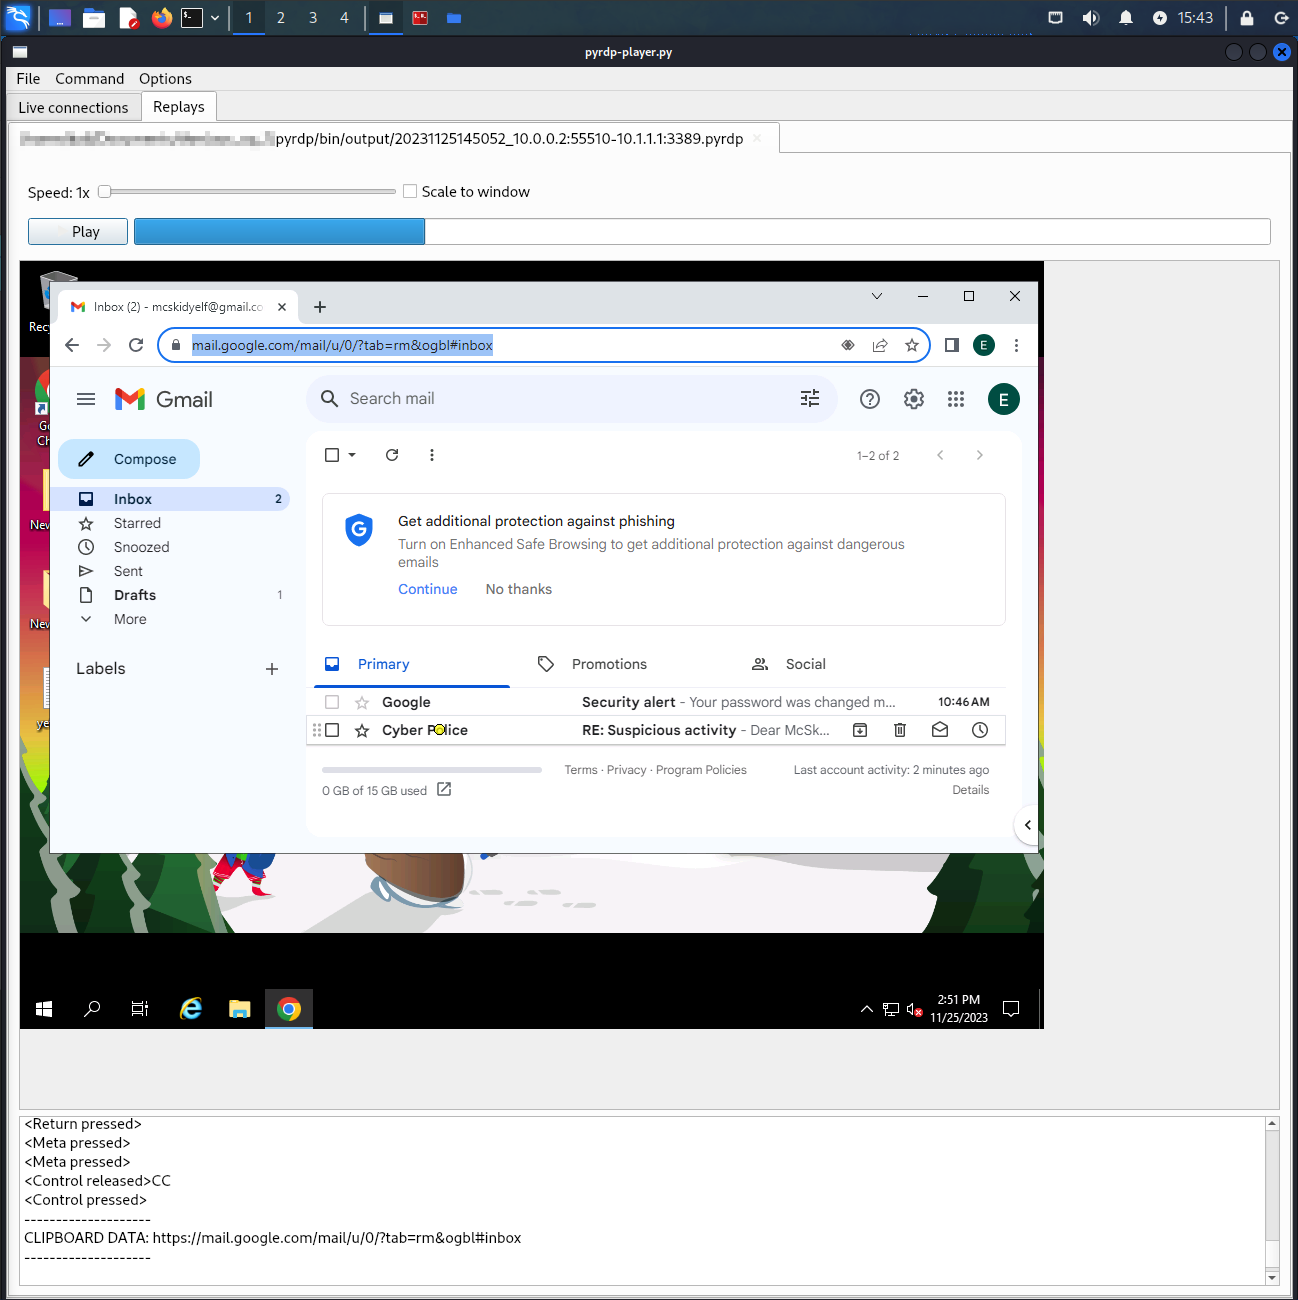Switch to the Social inbox tab

click(805, 664)
